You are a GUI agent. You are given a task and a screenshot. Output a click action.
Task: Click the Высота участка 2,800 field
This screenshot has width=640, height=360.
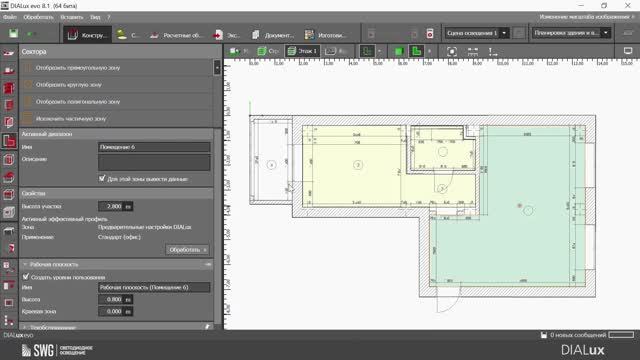tap(116, 207)
